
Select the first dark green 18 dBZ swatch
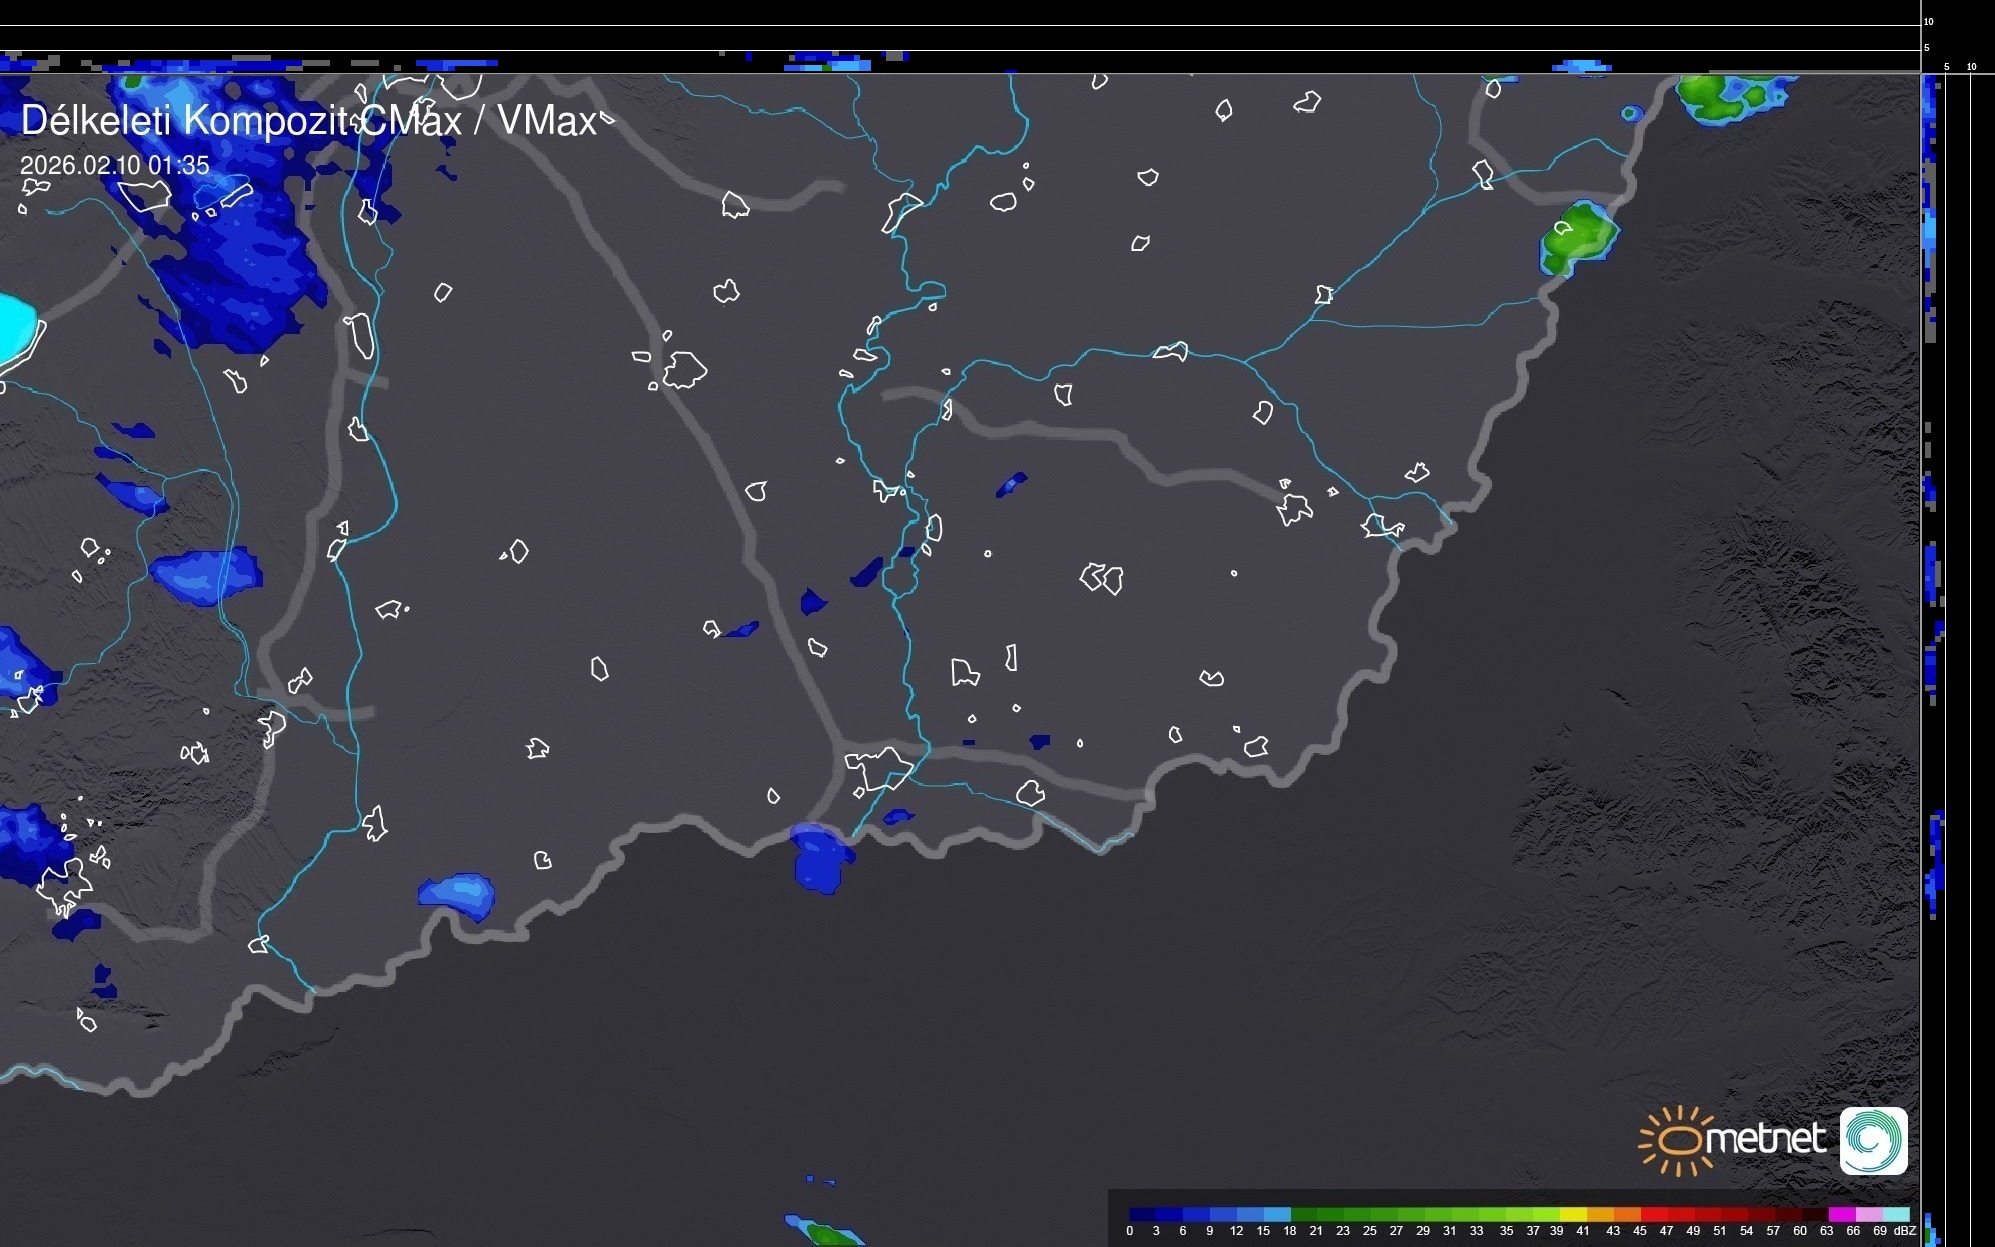tap(1303, 1214)
